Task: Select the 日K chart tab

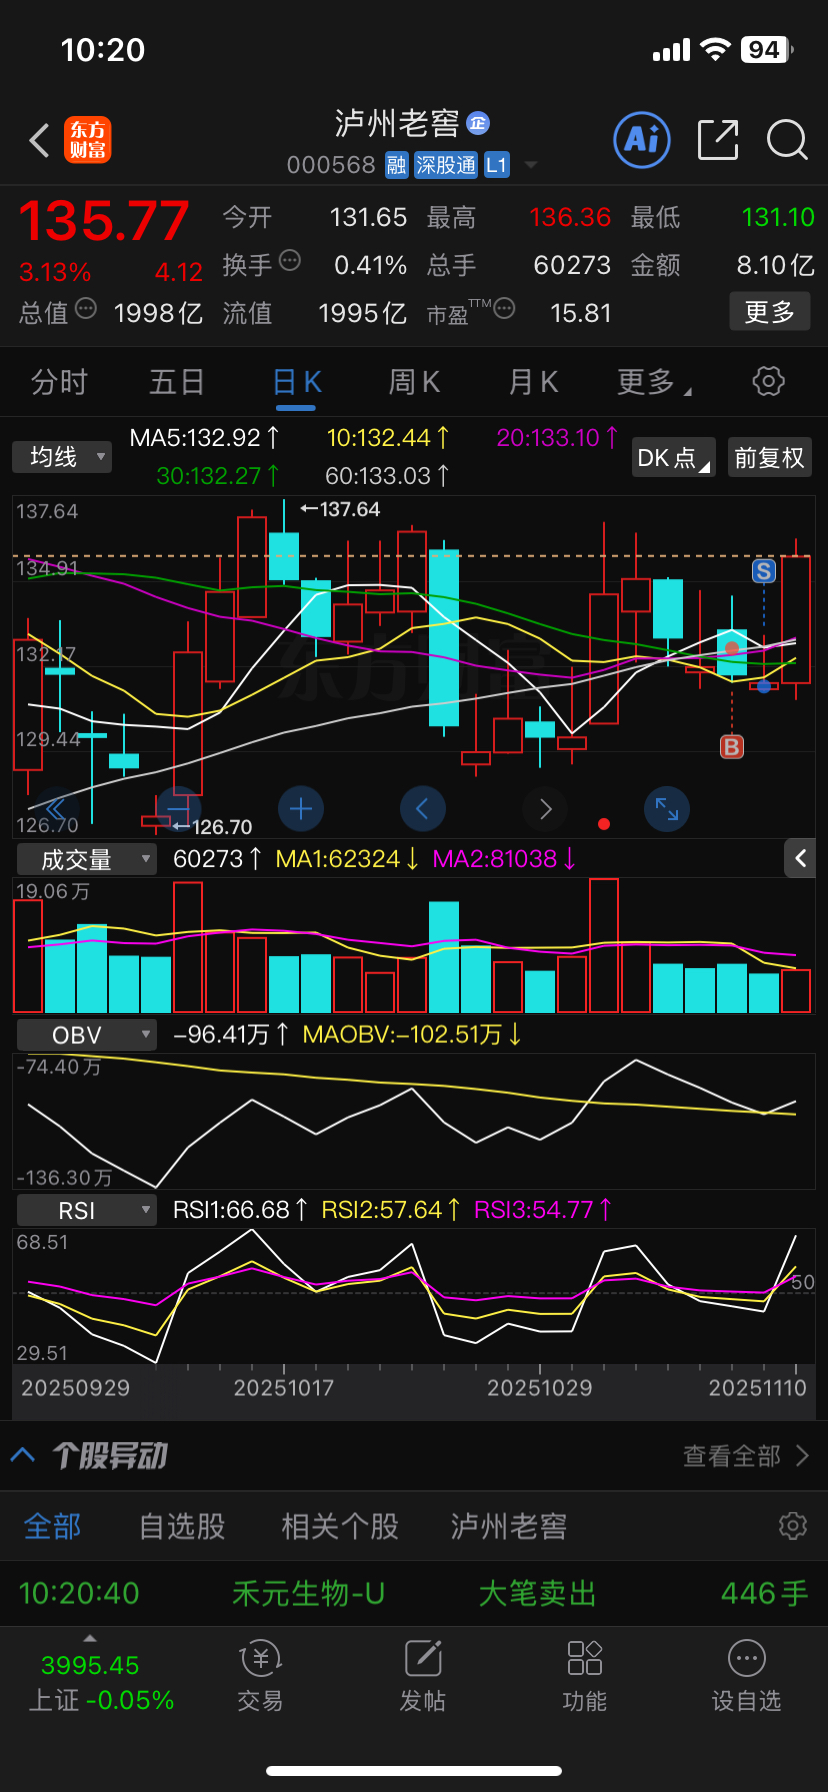Action: 297,381
